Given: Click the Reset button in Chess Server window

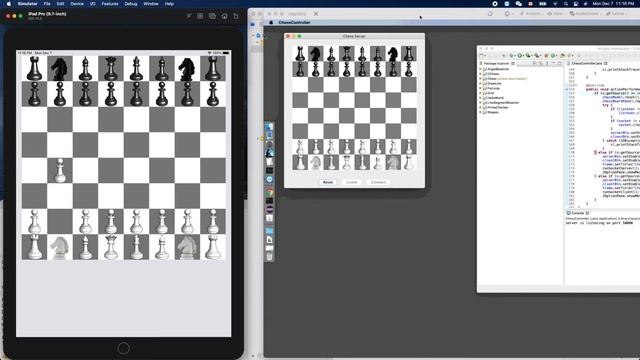Looking at the screenshot, I should 328,182.
